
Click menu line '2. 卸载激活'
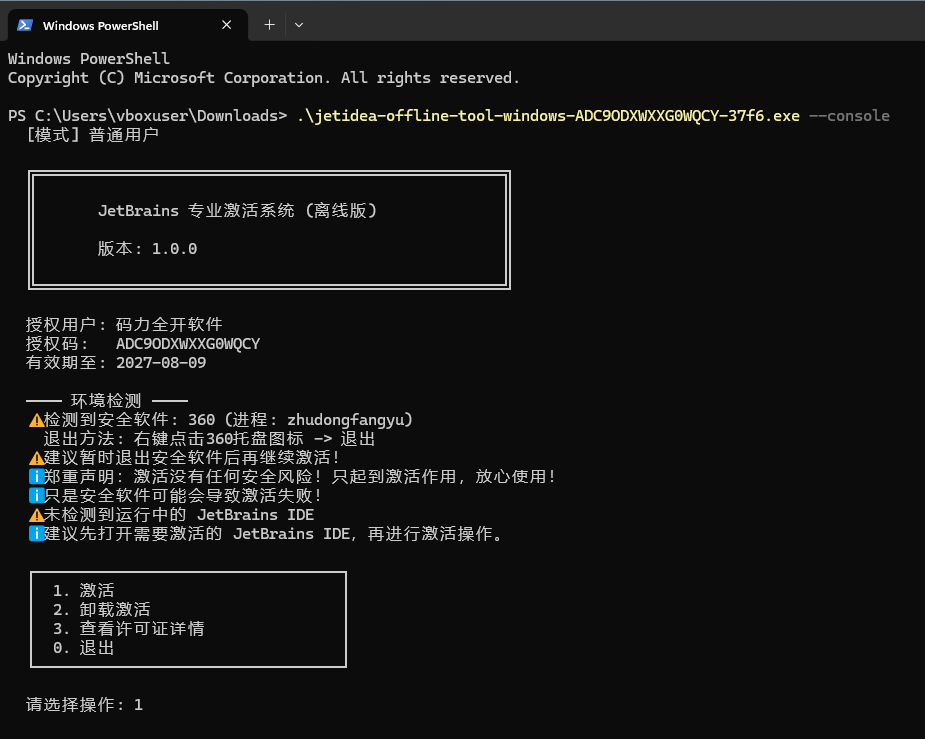pyautogui.click(x=101, y=609)
